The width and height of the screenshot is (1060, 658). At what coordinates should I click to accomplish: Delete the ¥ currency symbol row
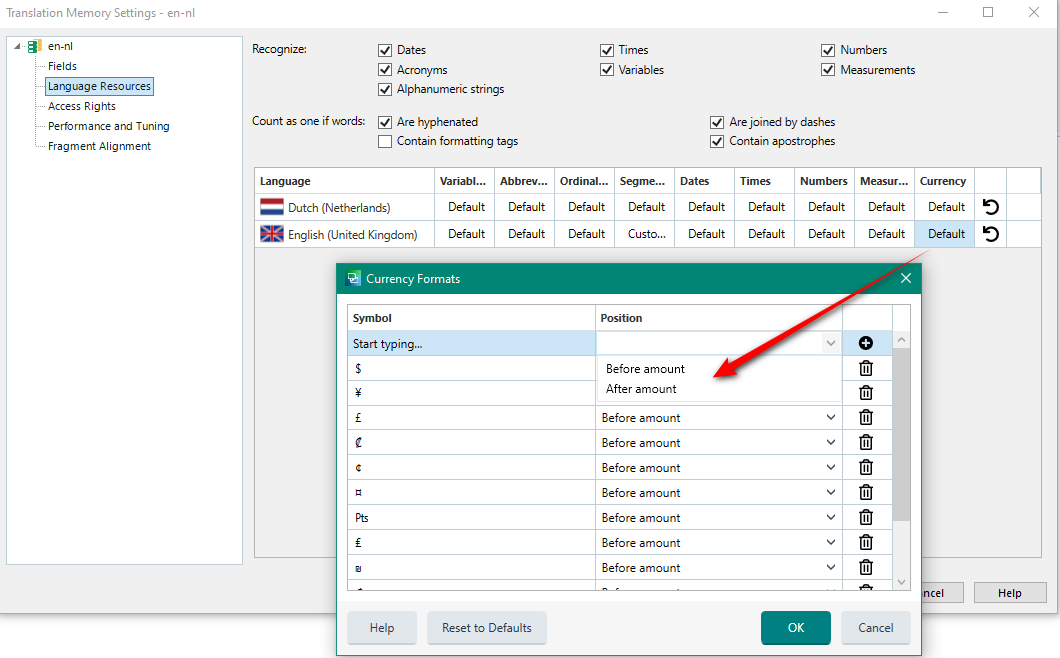pos(865,392)
